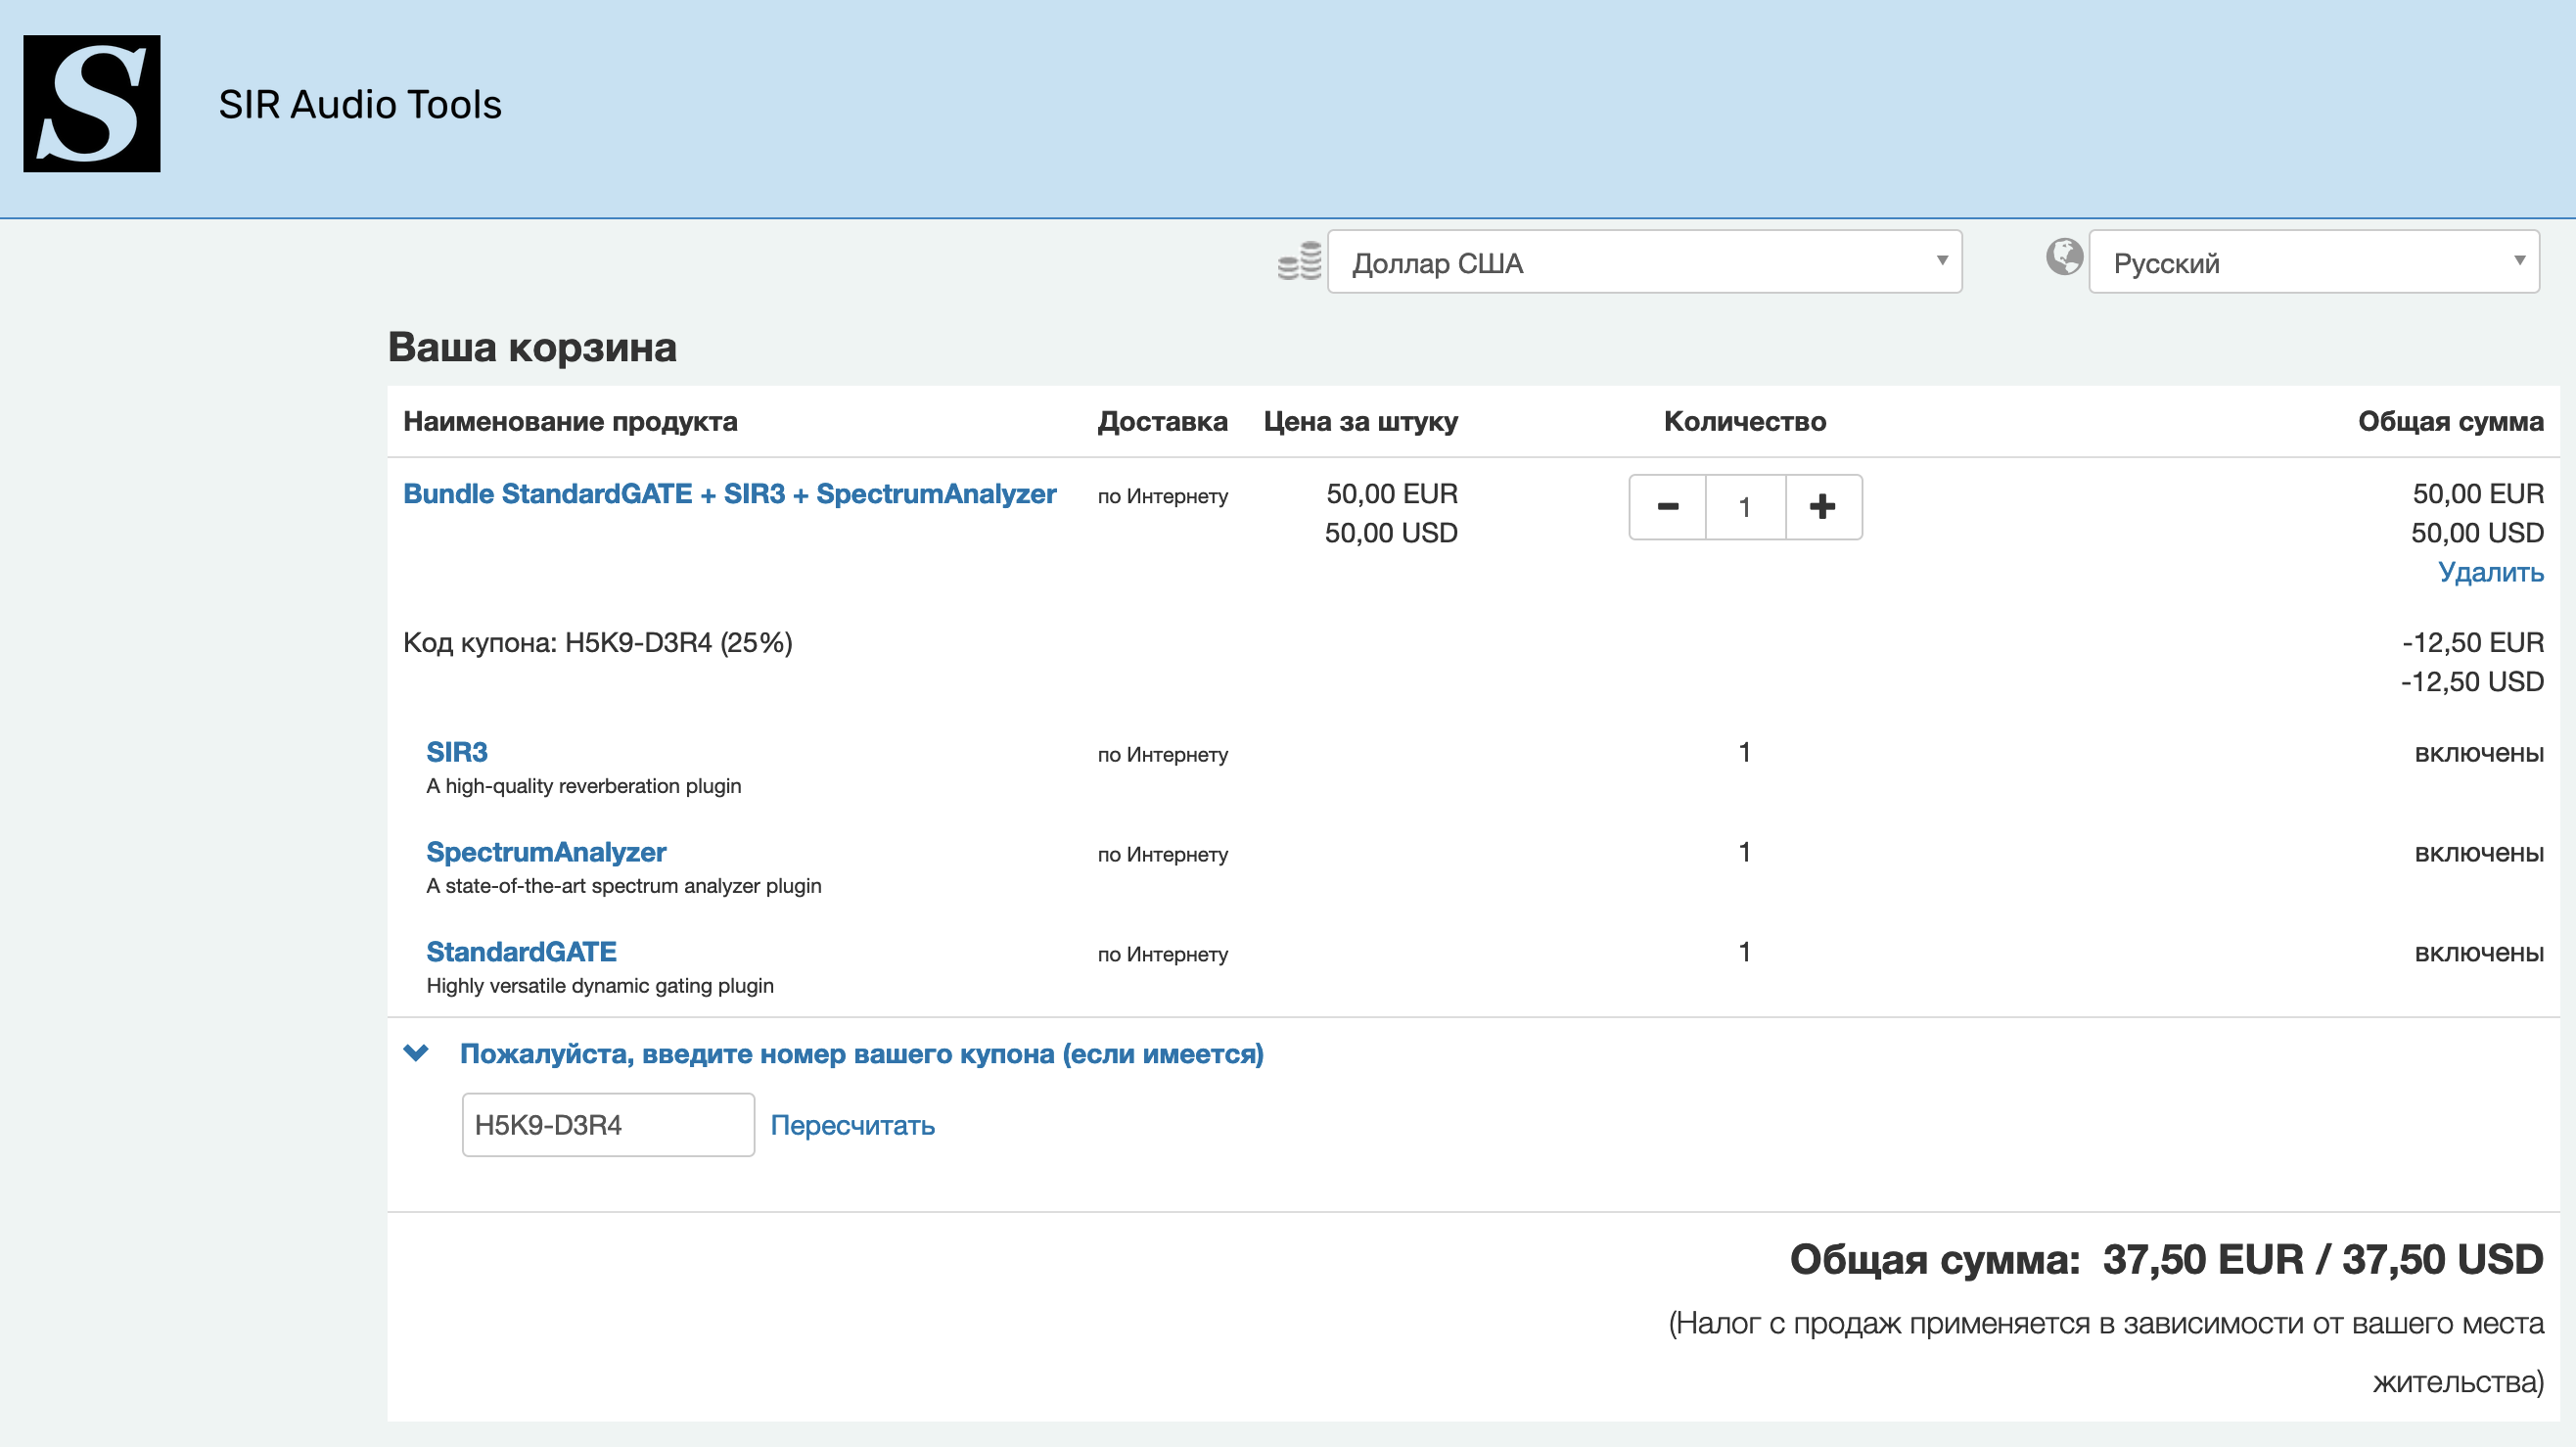Click the Доставка column header
Viewport: 2576px width, 1447px height.
(1162, 422)
